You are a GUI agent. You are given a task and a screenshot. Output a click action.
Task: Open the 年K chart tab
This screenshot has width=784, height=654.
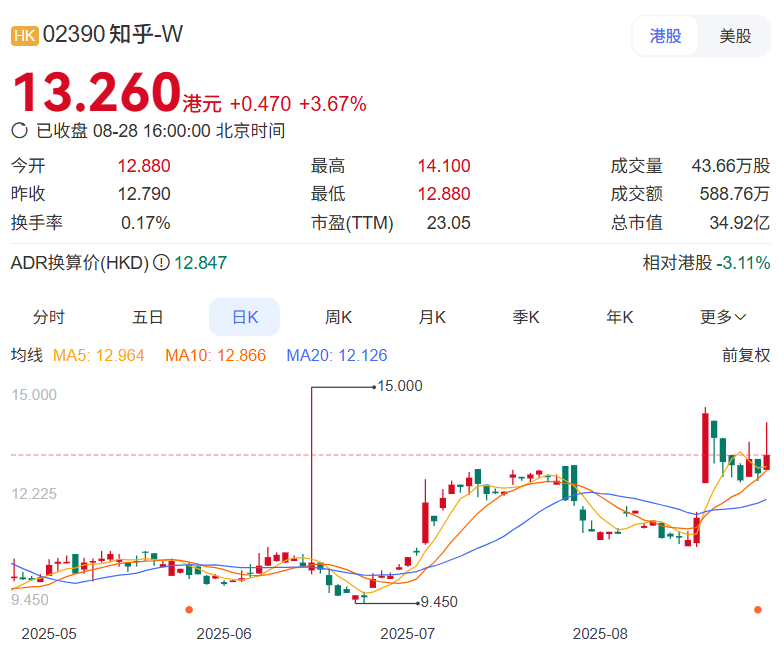pos(620,317)
